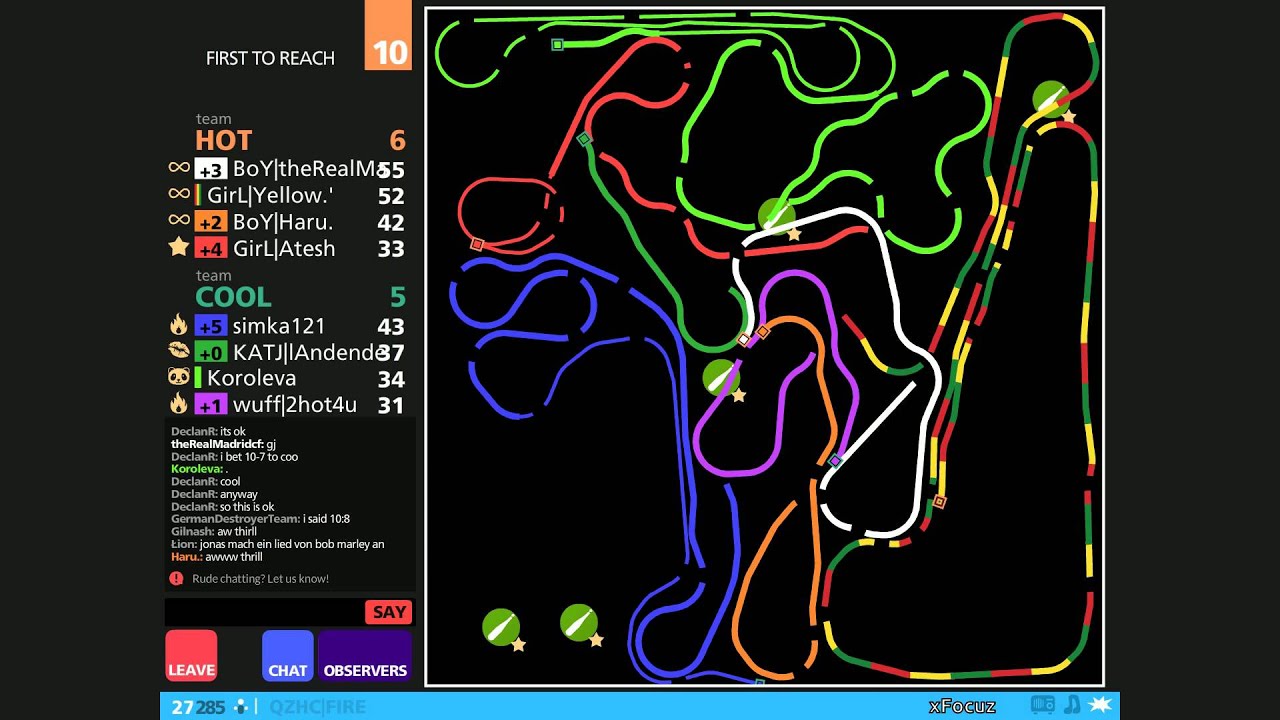Click Haru. 'awww thrill' chat message
1280x720 pixels.
tap(216, 557)
